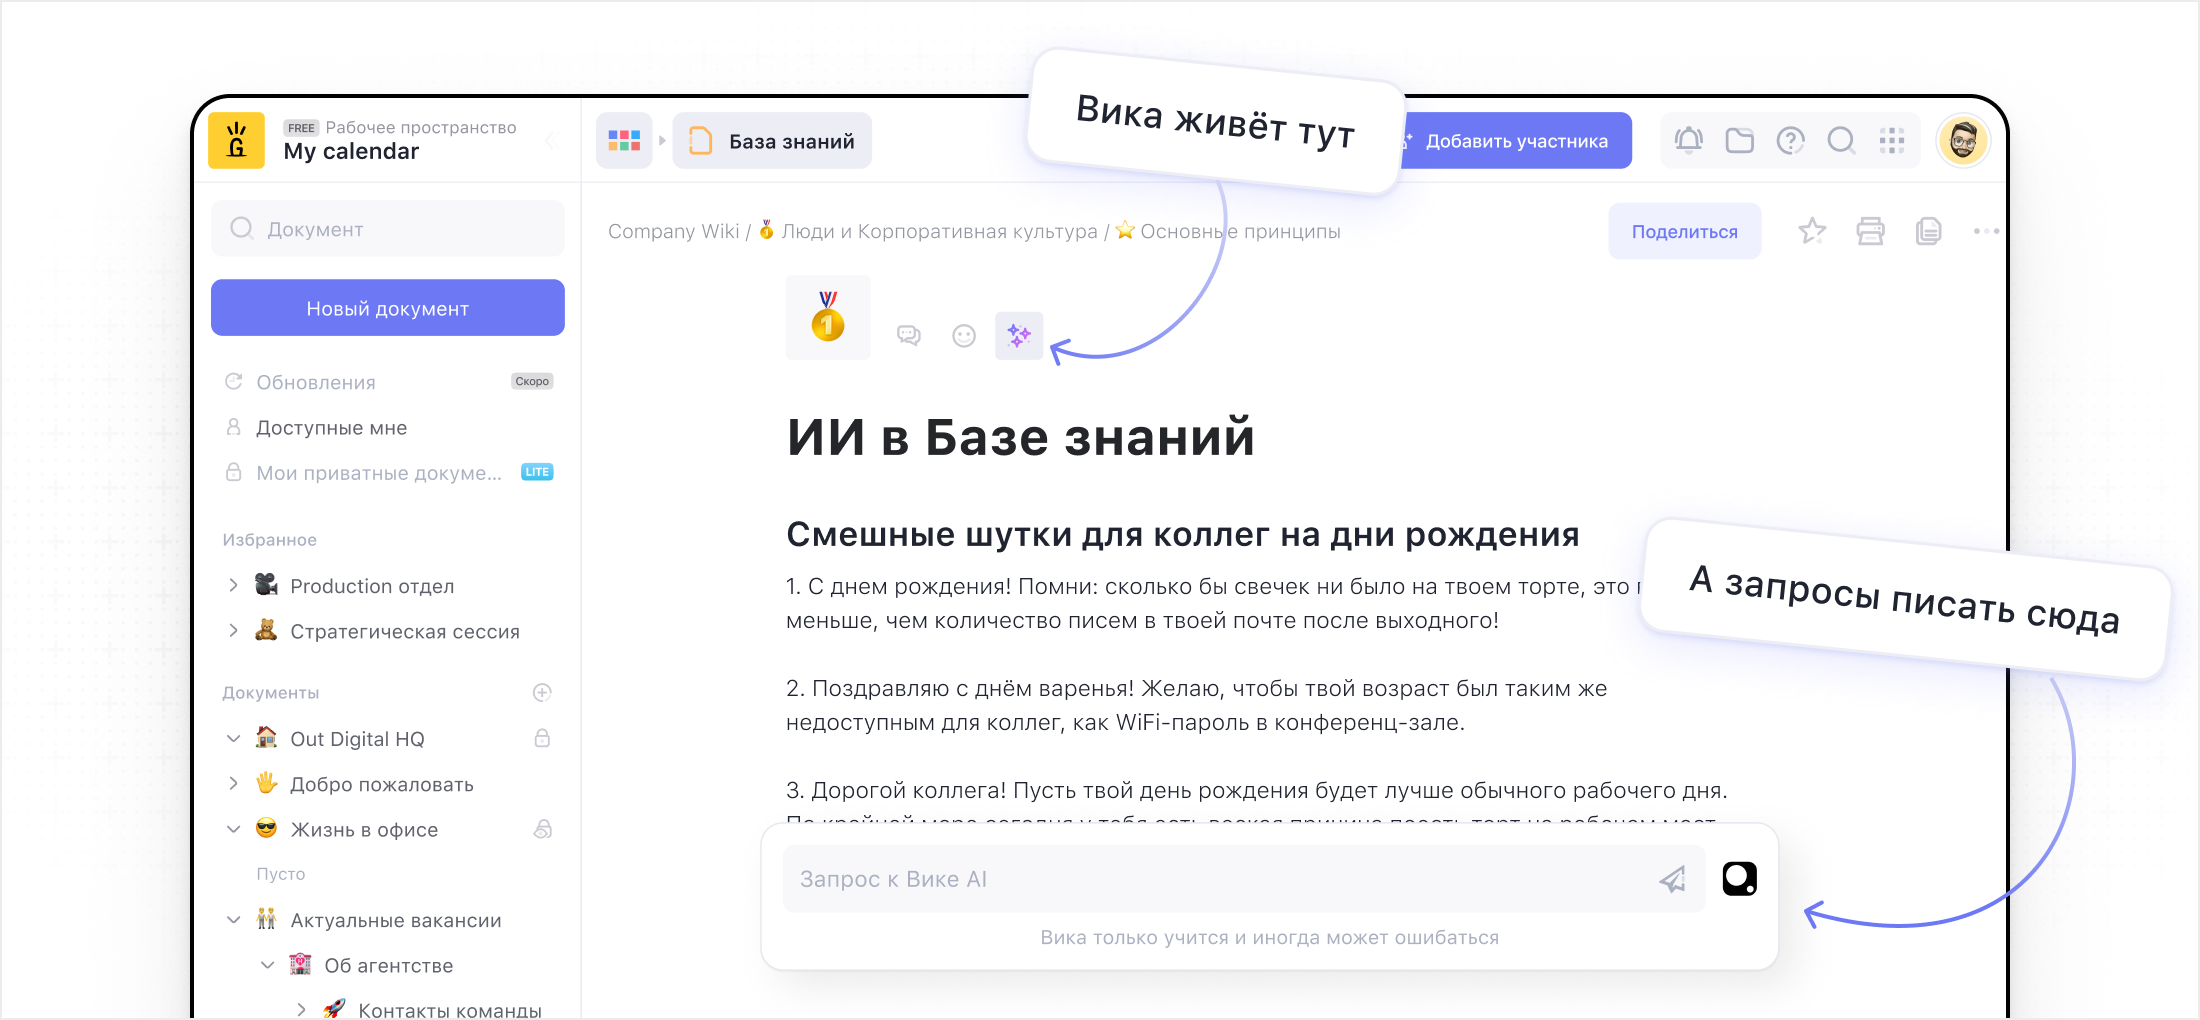Send the request to Vika AI
The image size is (2200, 1020).
click(x=1672, y=879)
